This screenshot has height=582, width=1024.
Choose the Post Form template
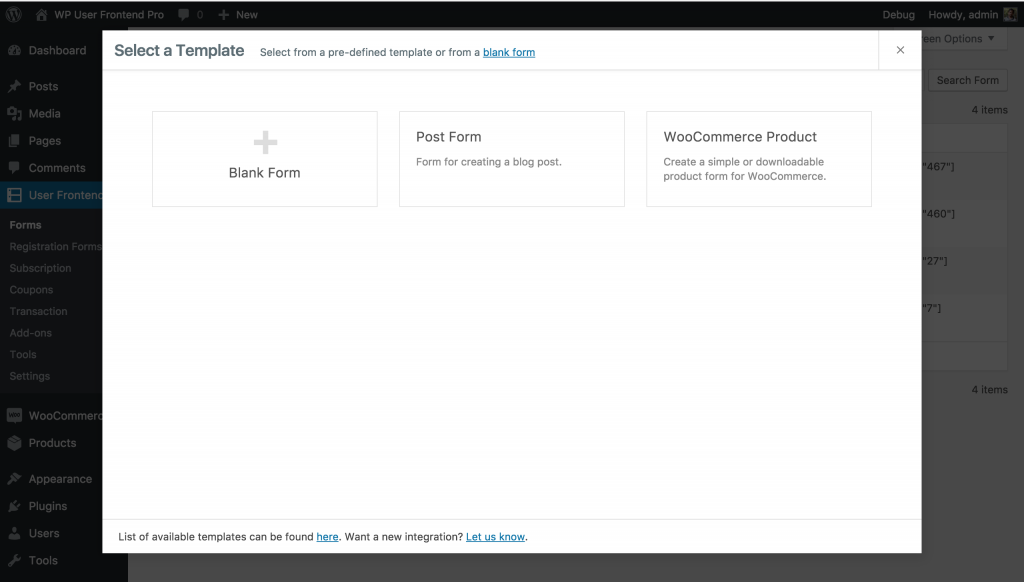click(511, 159)
